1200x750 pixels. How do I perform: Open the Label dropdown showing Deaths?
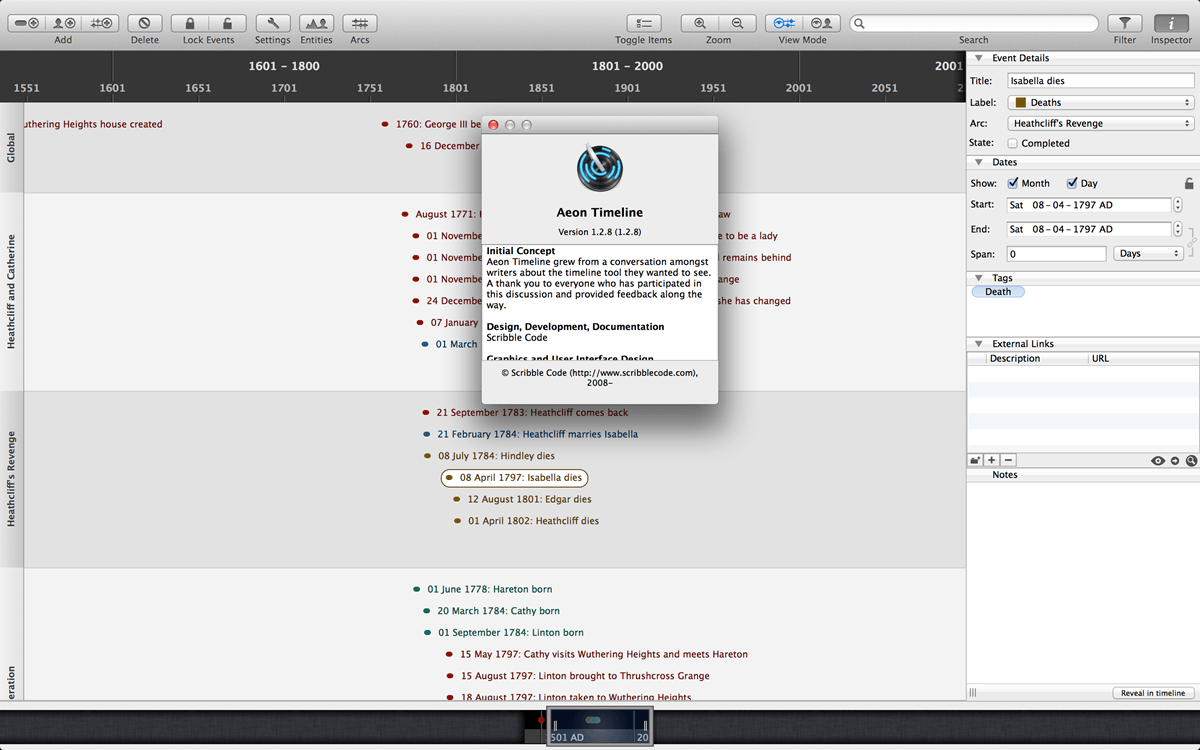(x=1100, y=102)
